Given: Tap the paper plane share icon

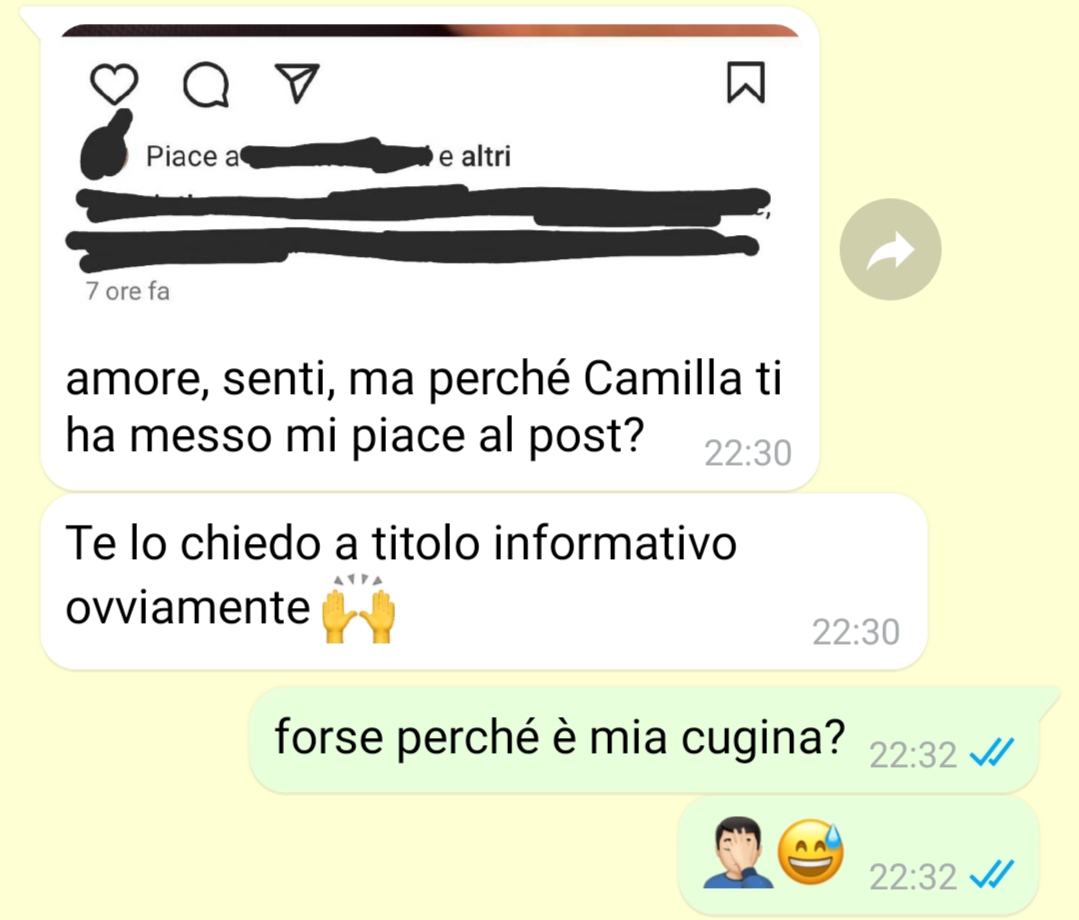Looking at the screenshot, I should 297,83.
